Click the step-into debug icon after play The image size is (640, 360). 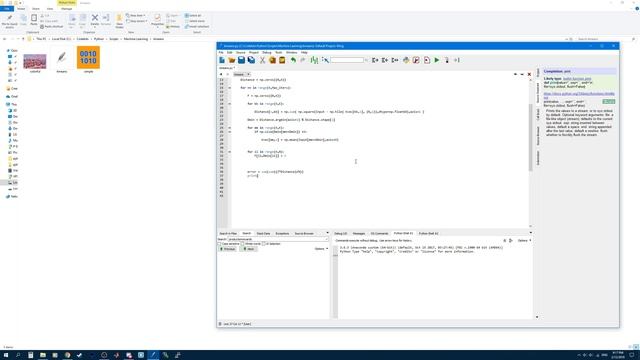[447, 60]
